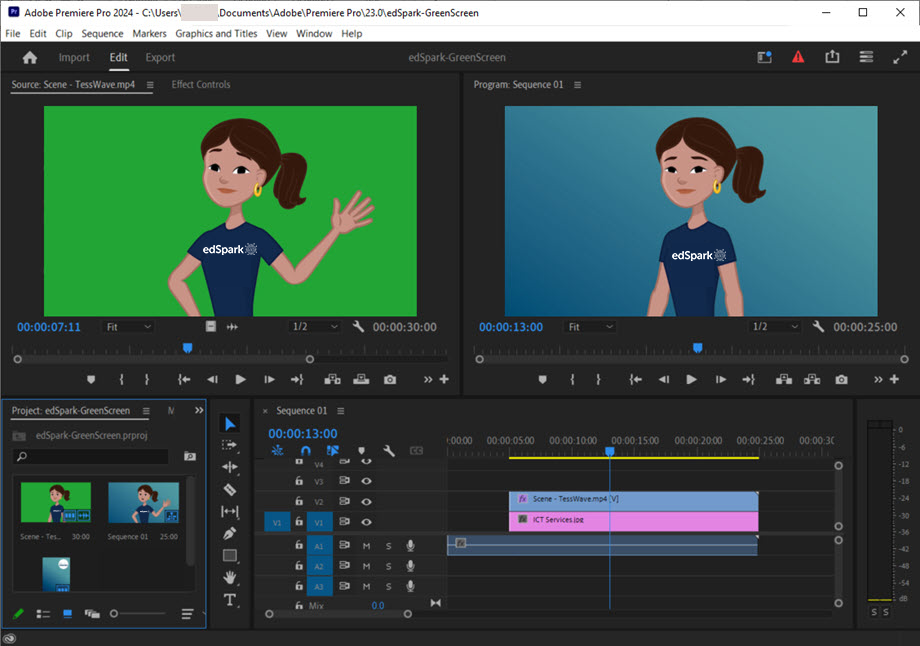The height and width of the screenshot is (646, 920).
Task: Select the Pen tool
Action: 229,533
